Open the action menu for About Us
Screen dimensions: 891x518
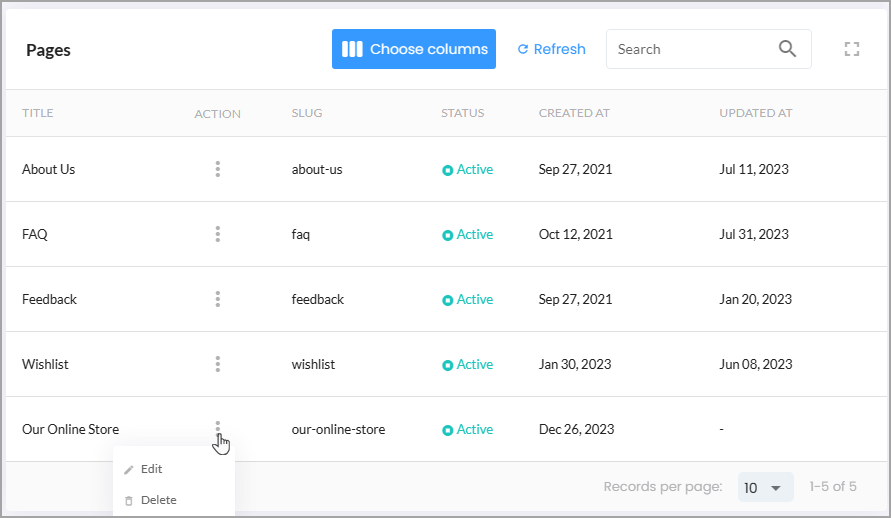[x=218, y=169]
